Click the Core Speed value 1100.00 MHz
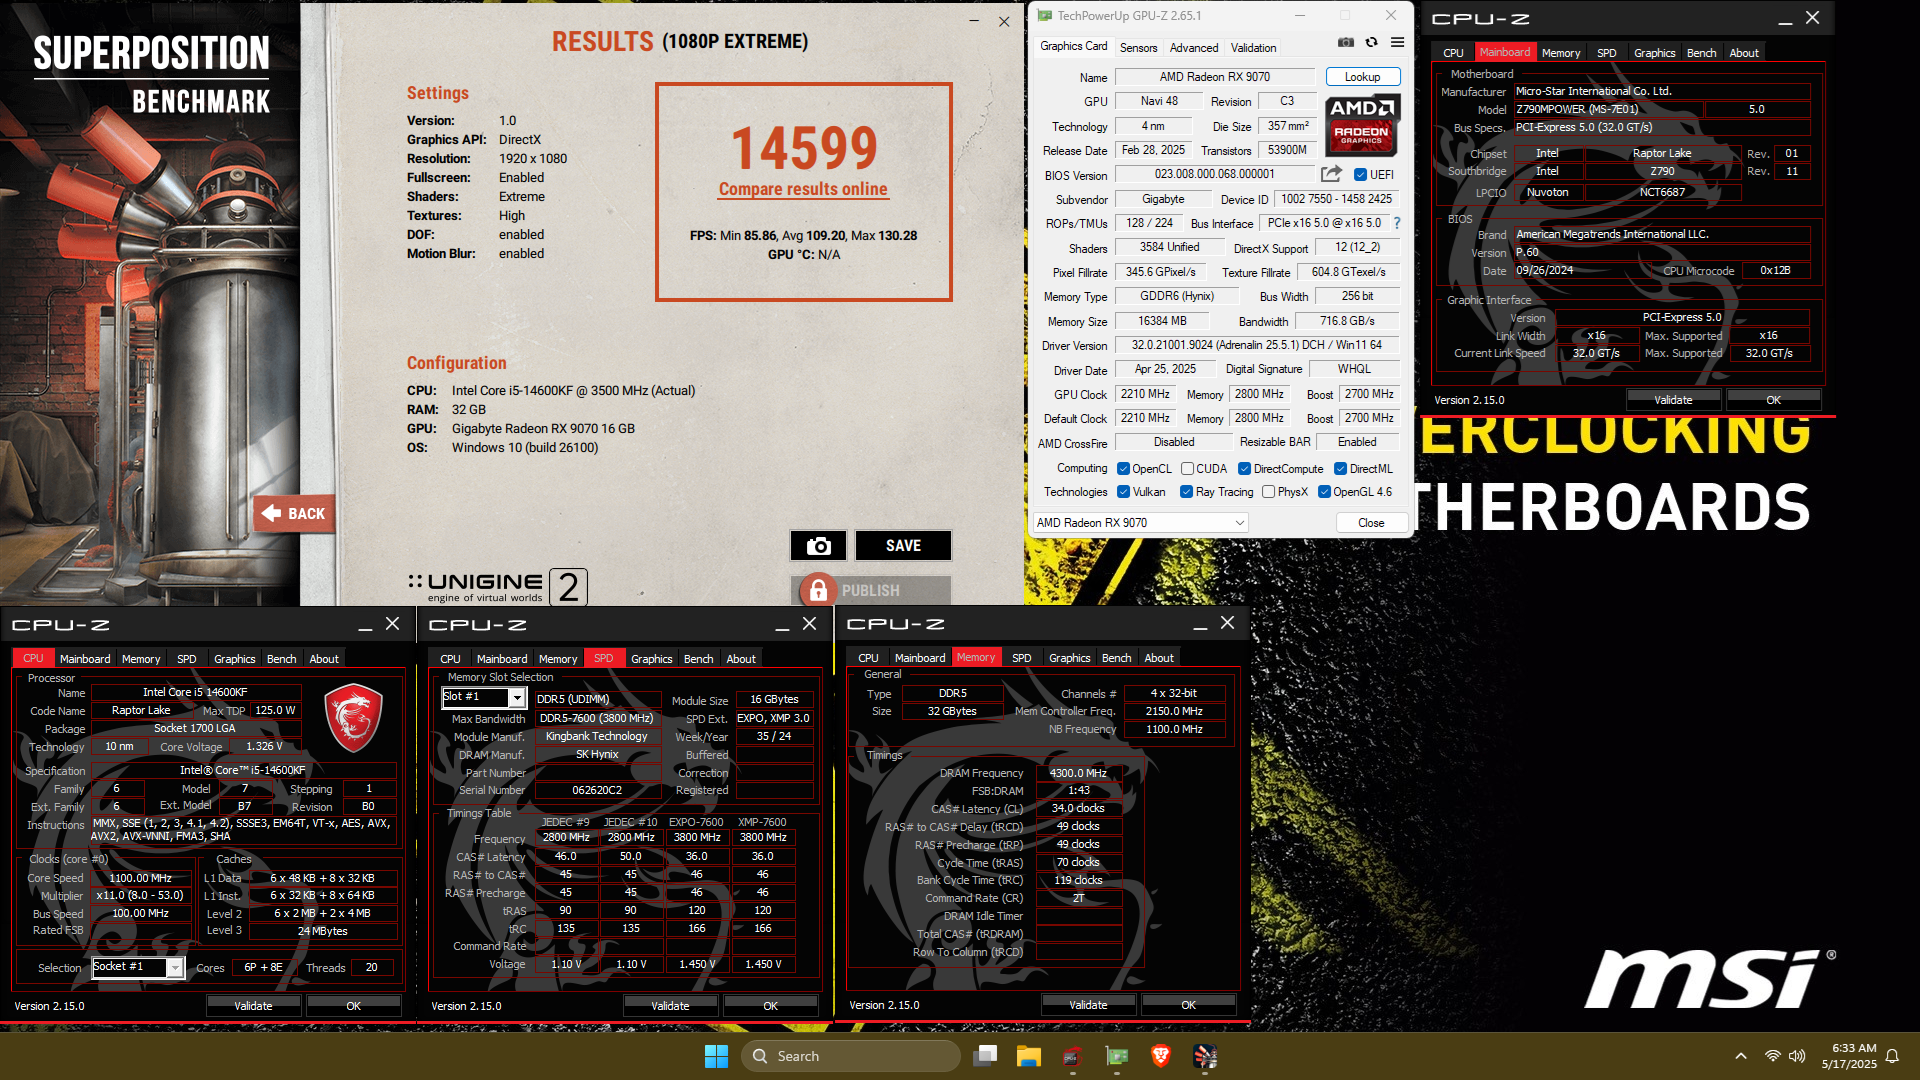The image size is (1920, 1080). point(140,878)
